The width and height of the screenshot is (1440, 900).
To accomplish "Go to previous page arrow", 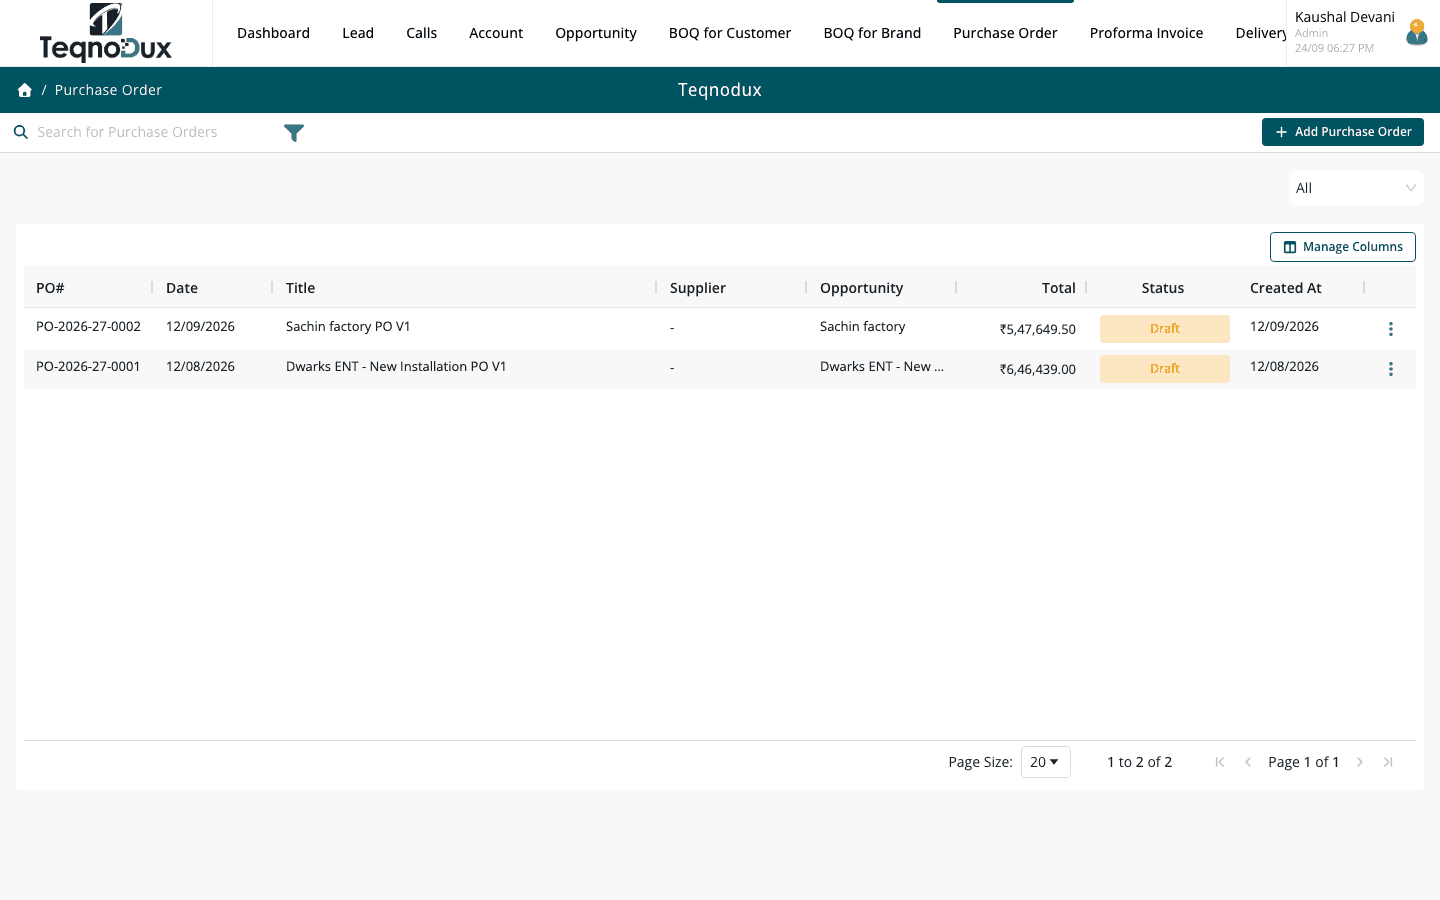I will click(x=1248, y=762).
